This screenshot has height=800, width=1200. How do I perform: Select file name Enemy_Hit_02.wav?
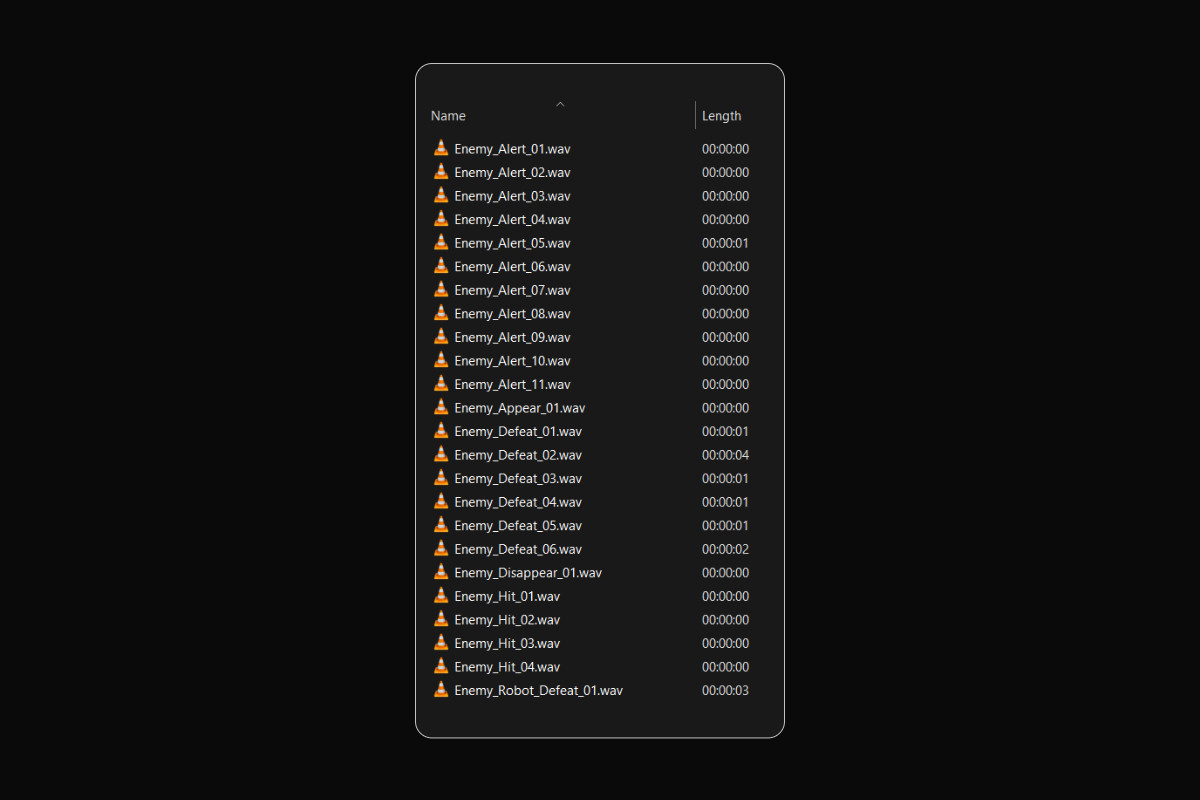coord(507,620)
